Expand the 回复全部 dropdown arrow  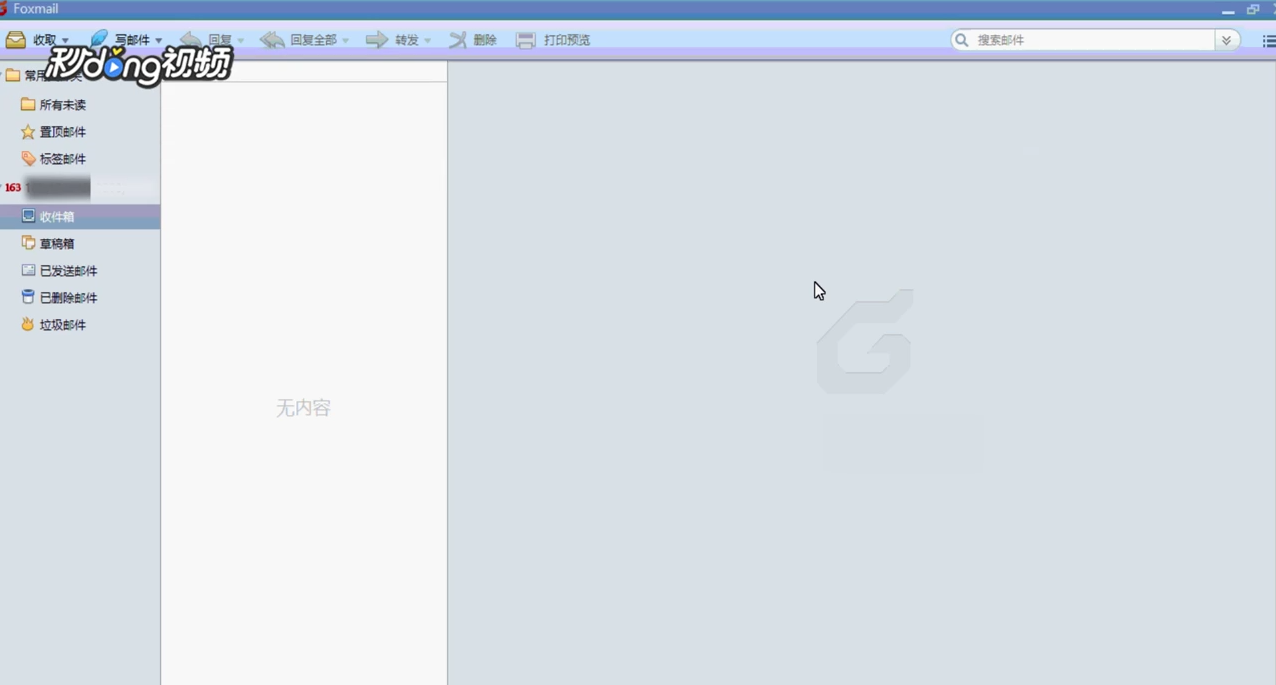[346, 41]
